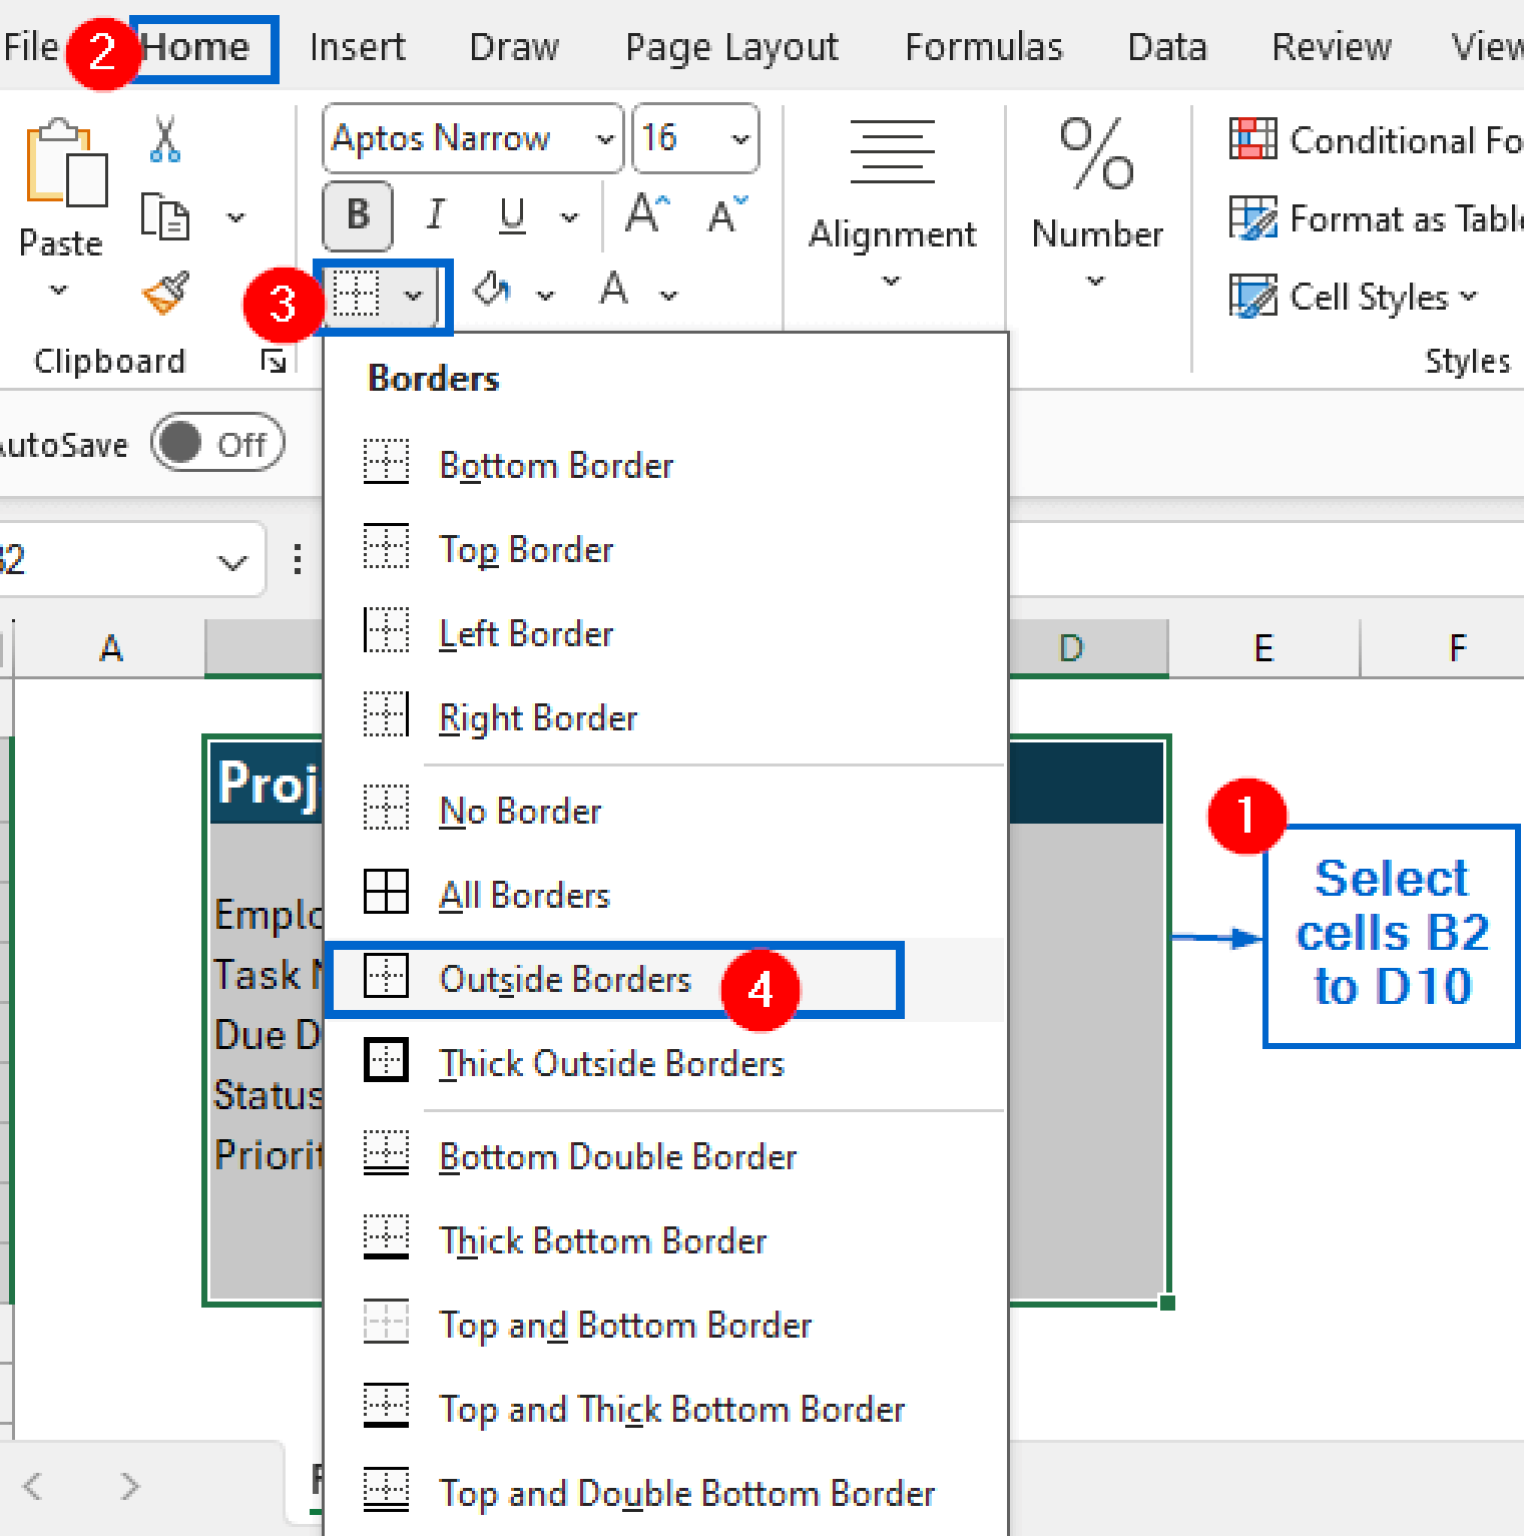The height and width of the screenshot is (1536, 1524).
Task: Switch to the Insert ribbon tab
Action: pos(356,46)
